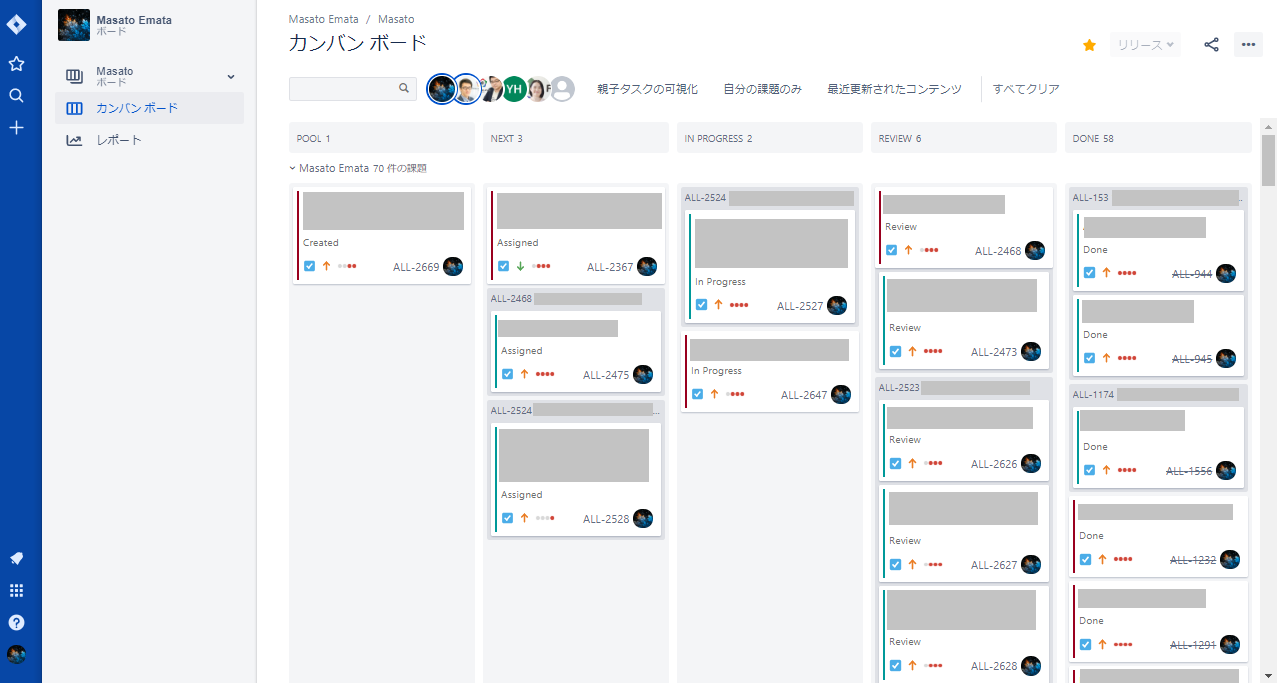Image resolution: width=1281 pixels, height=683 pixels.
Task: Share the board using the share icon
Action: [1211, 44]
